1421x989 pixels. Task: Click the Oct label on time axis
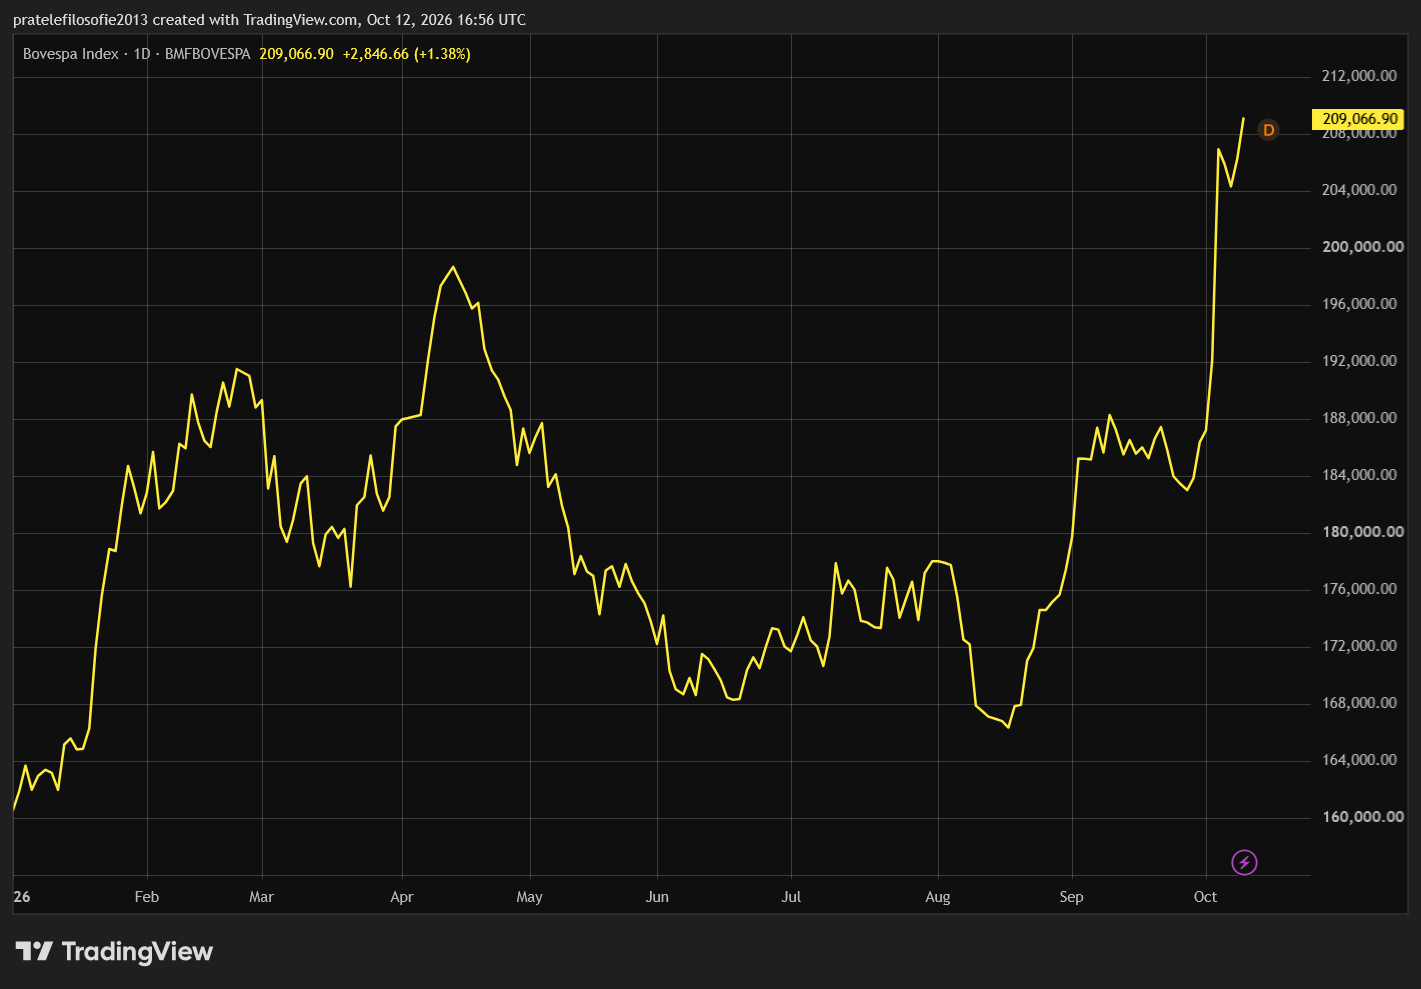1206,897
